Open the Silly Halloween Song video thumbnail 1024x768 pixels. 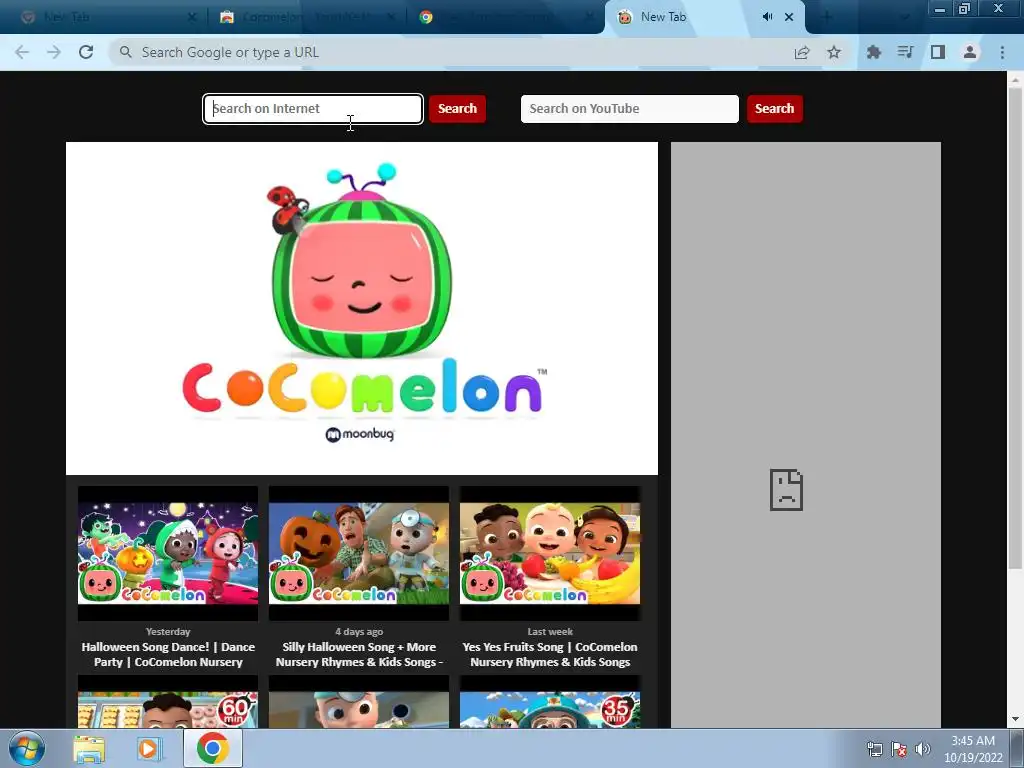tap(359, 553)
